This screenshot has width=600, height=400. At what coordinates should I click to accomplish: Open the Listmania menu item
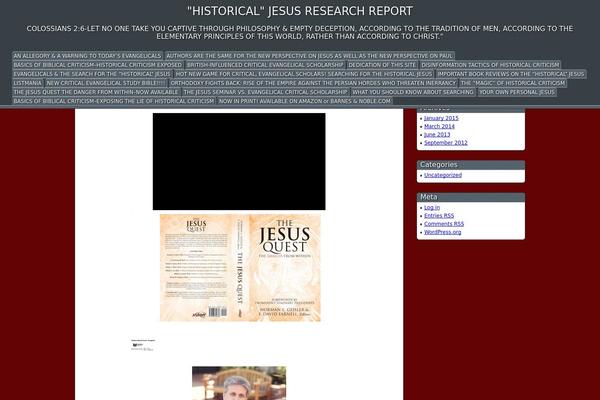(x=28, y=83)
